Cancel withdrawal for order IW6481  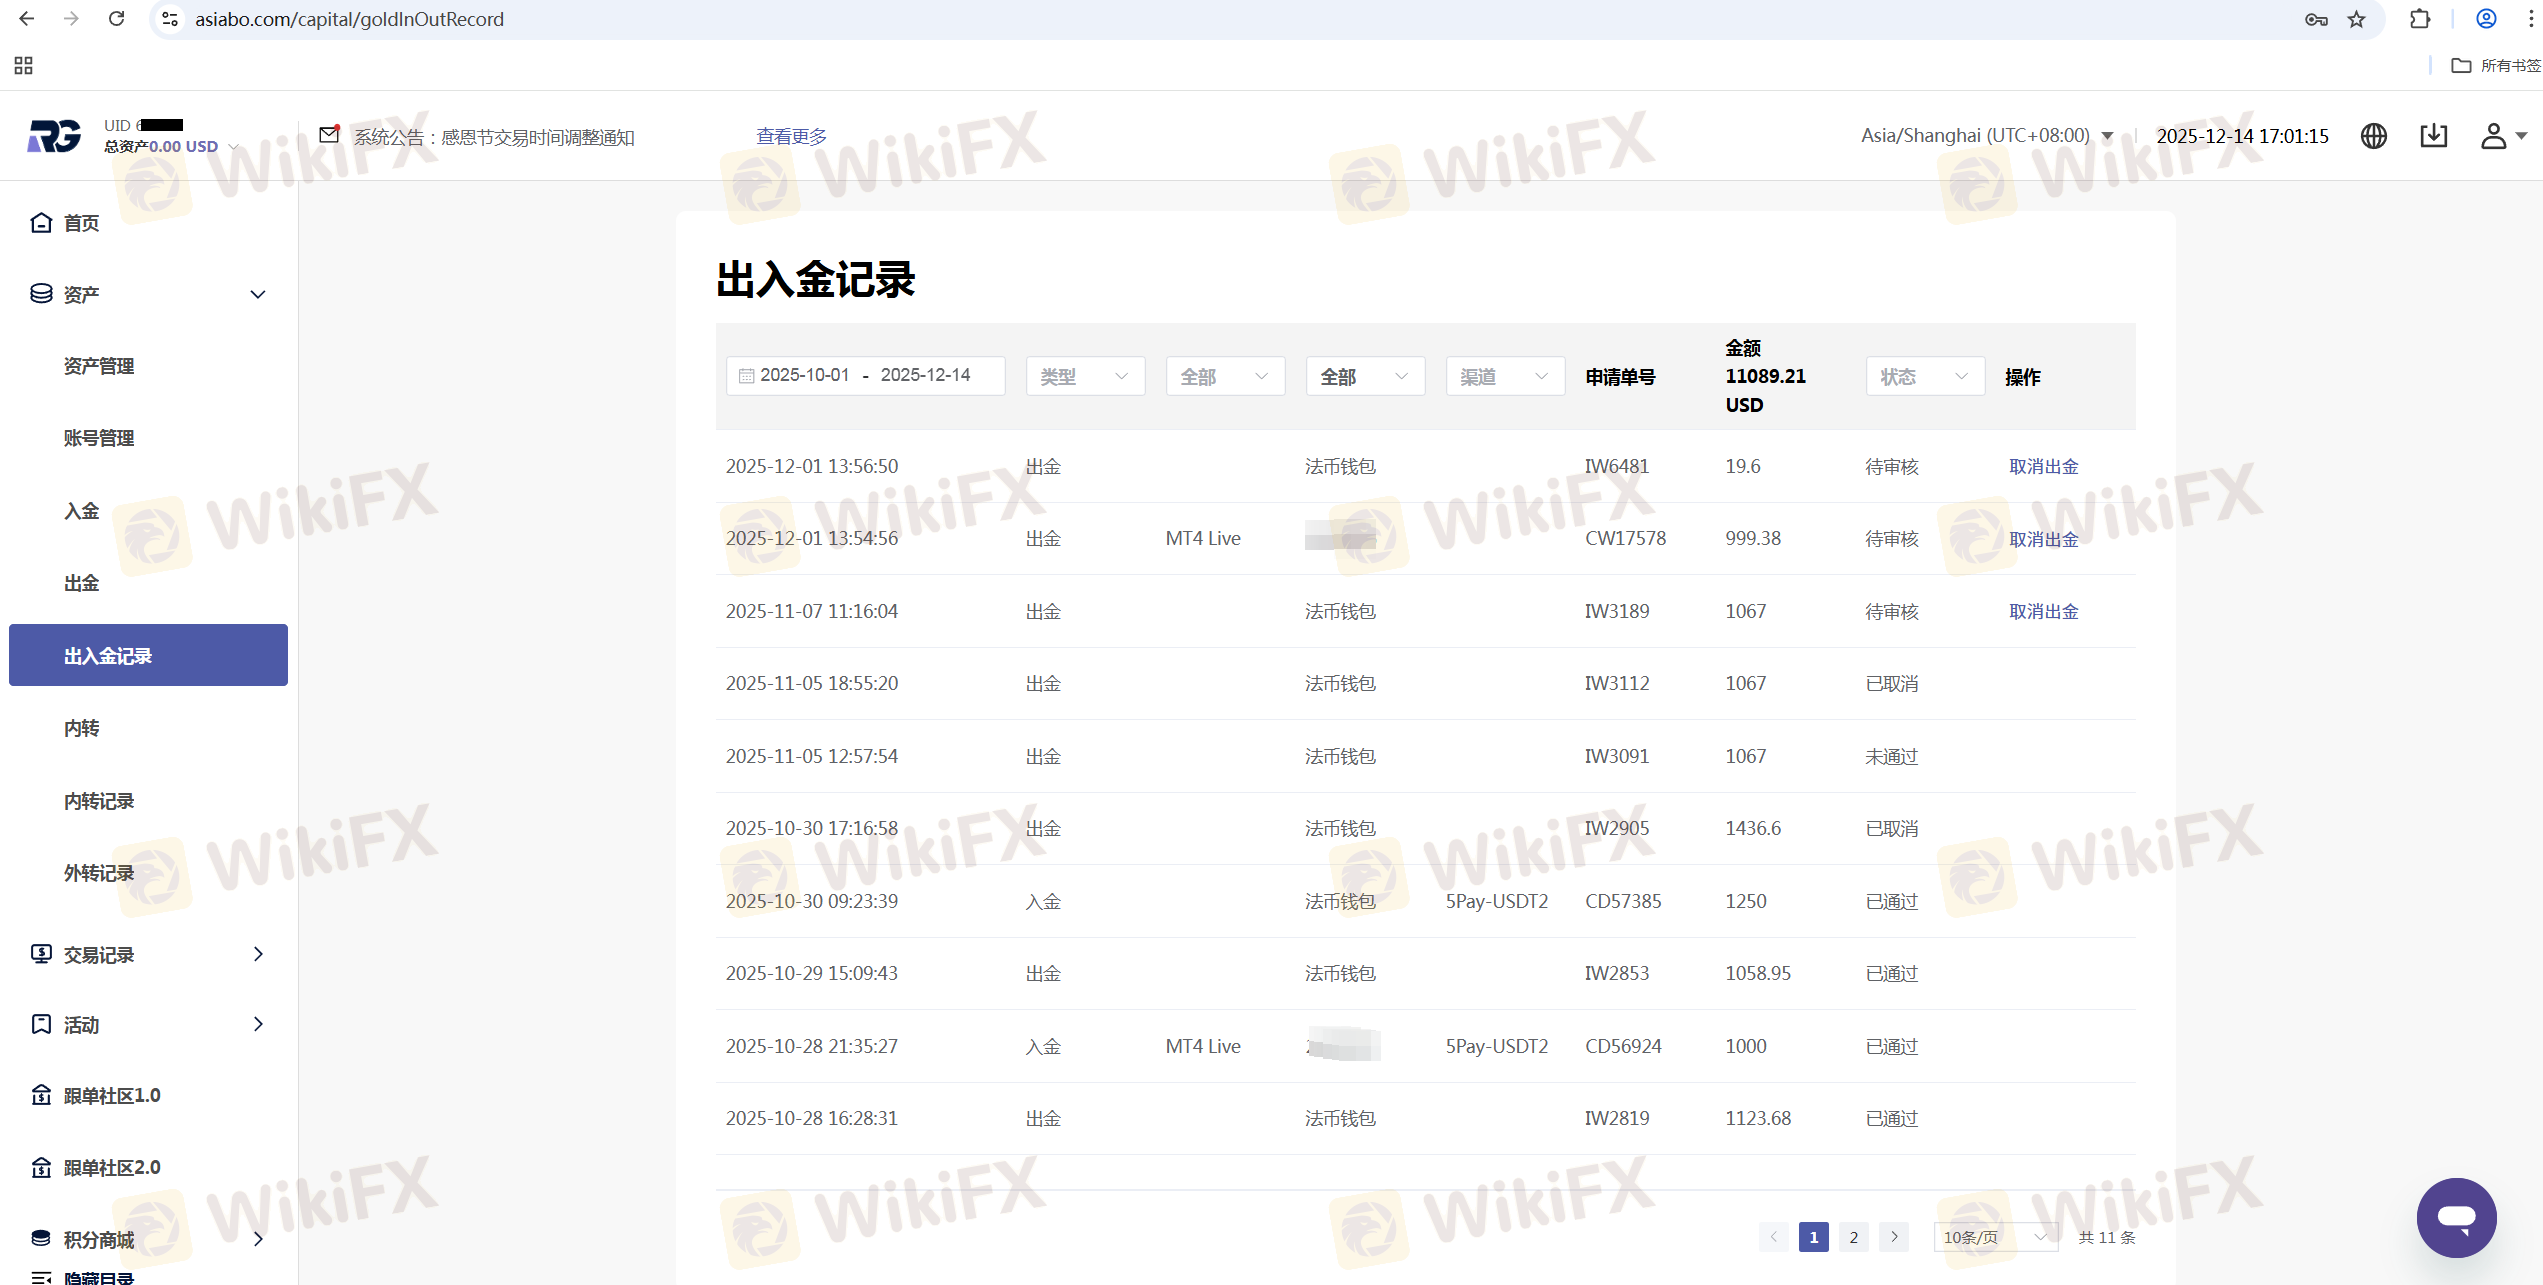[x=2043, y=467]
